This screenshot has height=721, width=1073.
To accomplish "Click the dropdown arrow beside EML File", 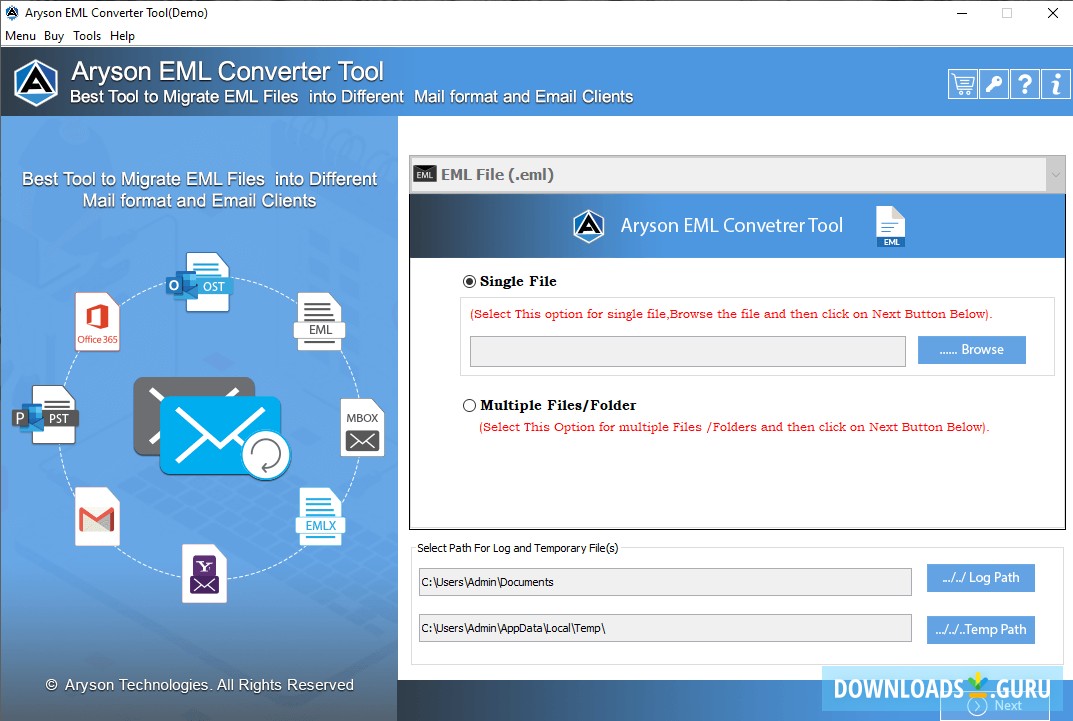I will point(1056,173).
